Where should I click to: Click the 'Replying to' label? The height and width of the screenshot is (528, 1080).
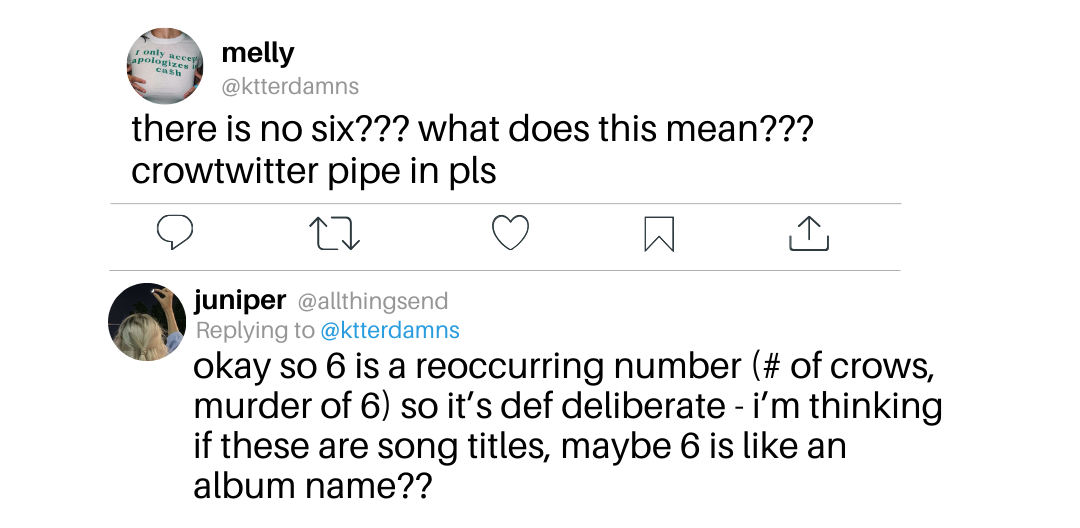(x=255, y=330)
